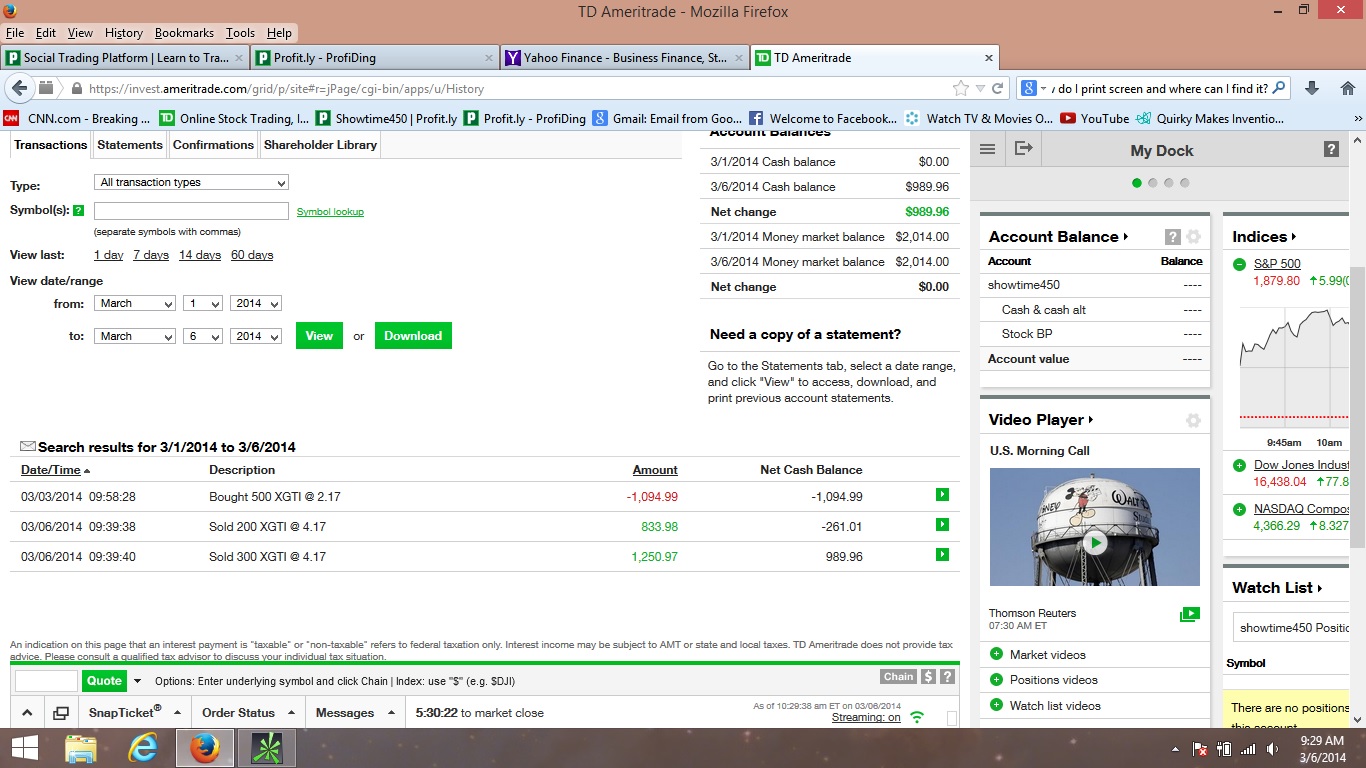Open the to-month dropdown
1366x768 pixels.
tap(135, 336)
